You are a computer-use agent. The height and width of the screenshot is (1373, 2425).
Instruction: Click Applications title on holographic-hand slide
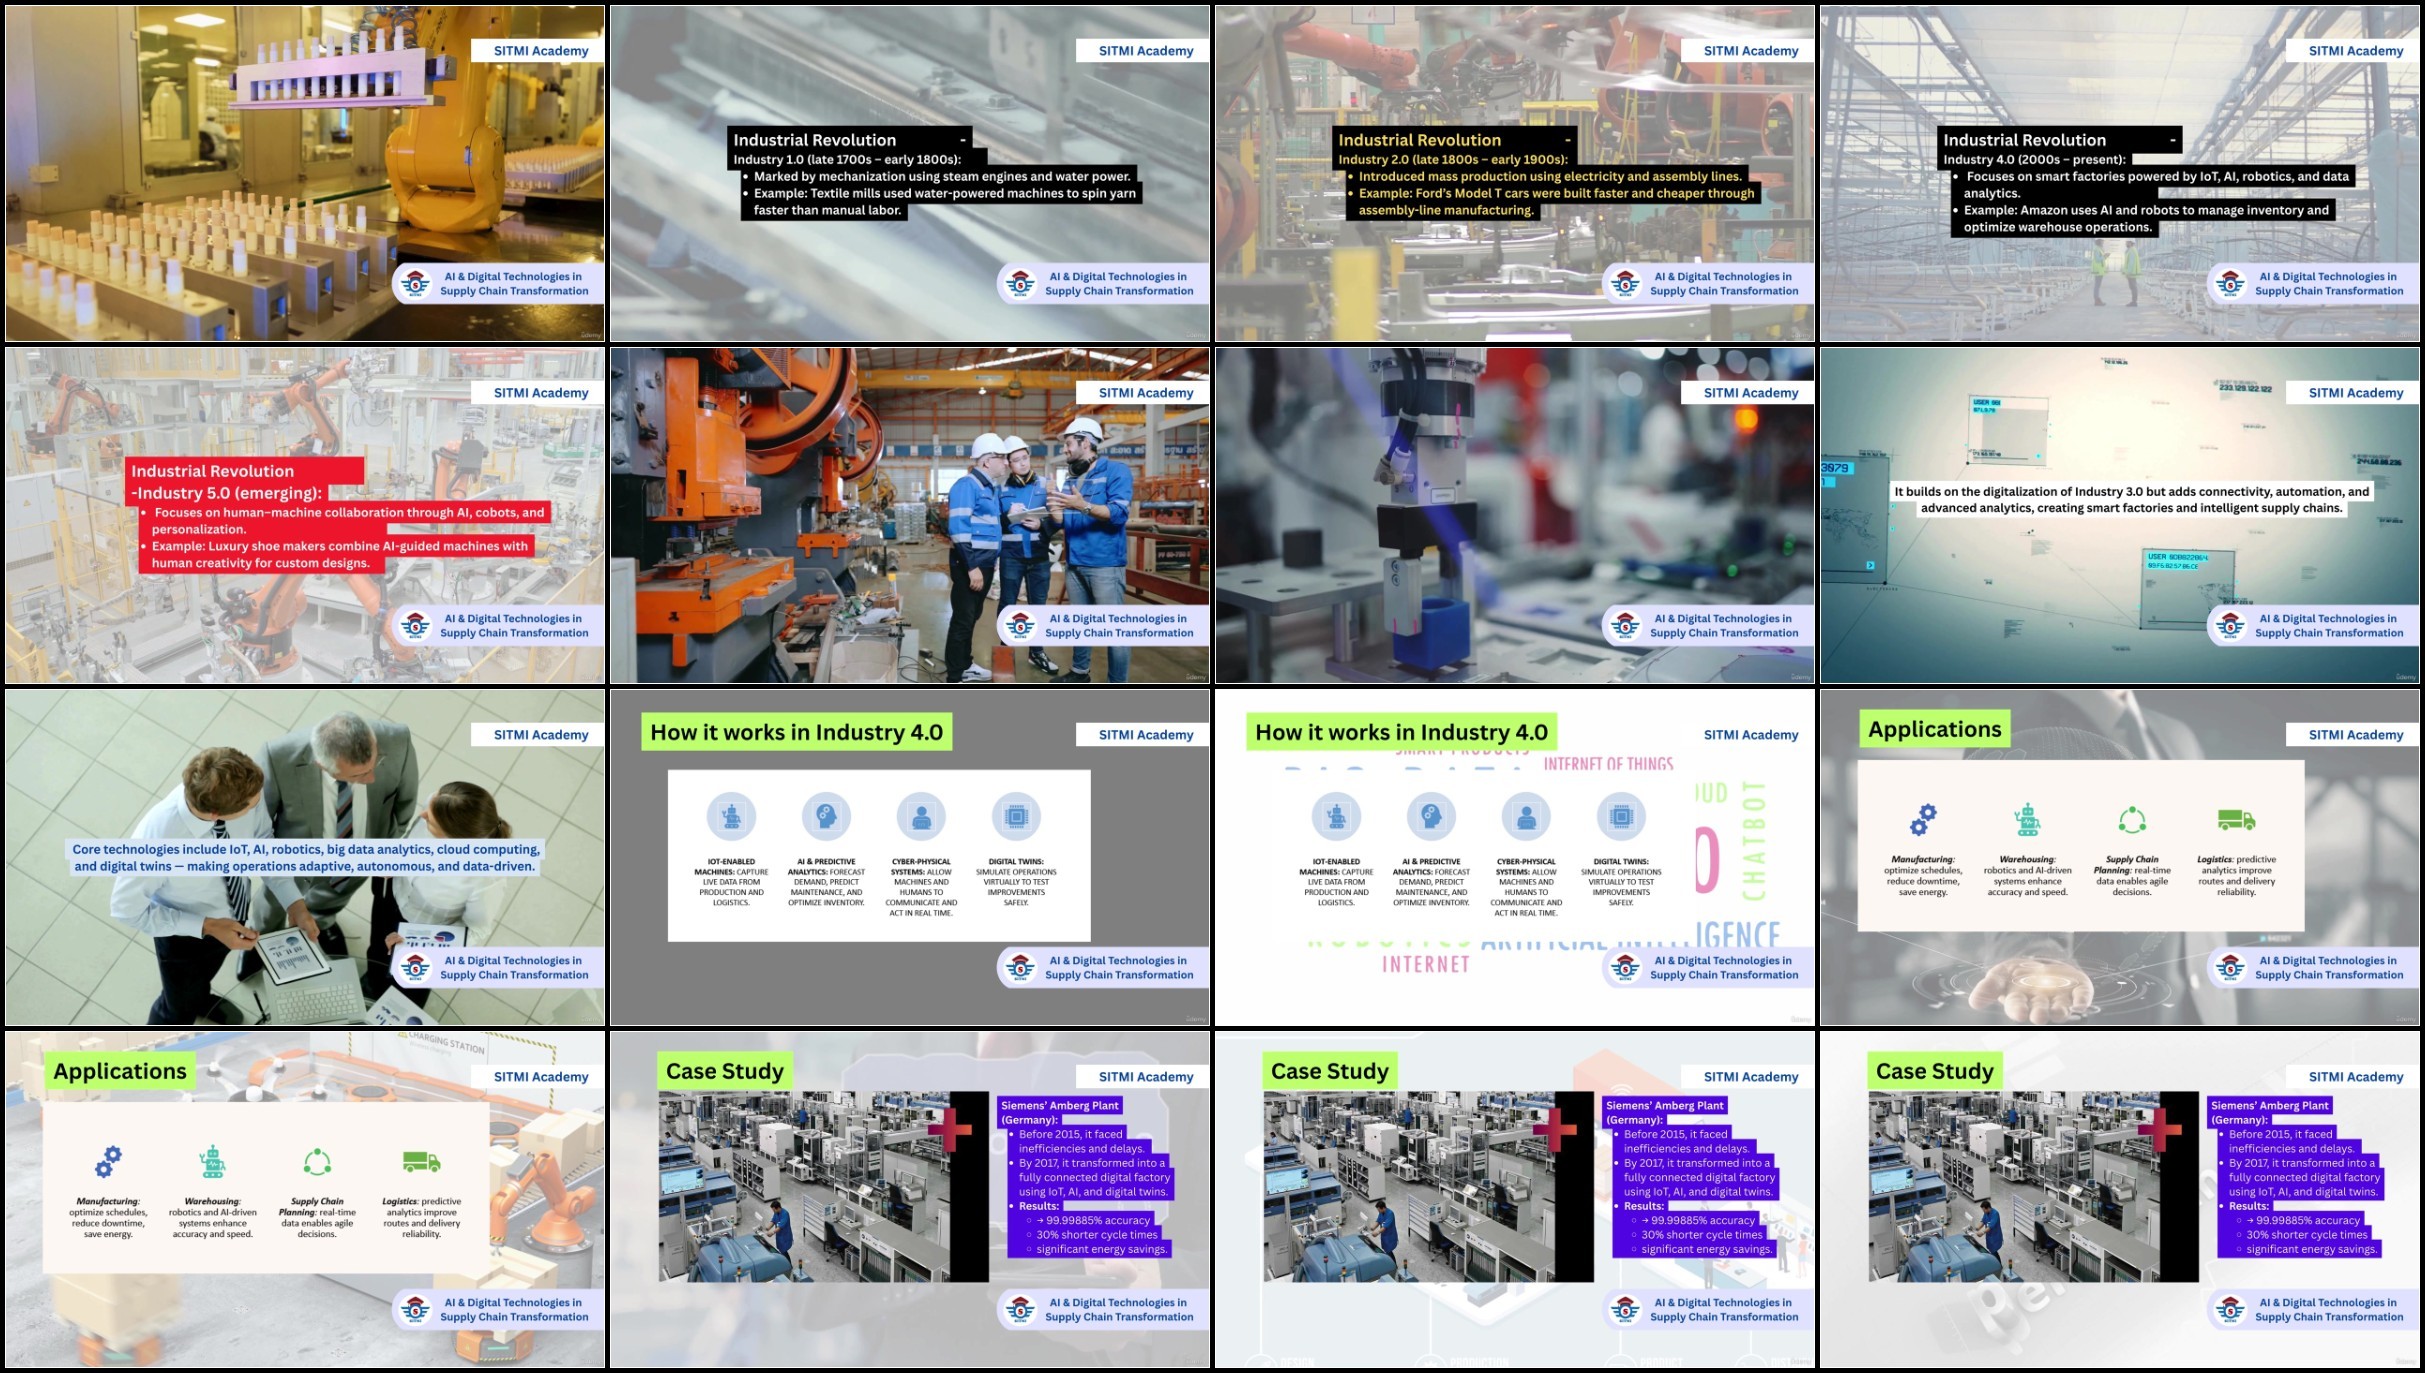pyautogui.click(x=1934, y=729)
